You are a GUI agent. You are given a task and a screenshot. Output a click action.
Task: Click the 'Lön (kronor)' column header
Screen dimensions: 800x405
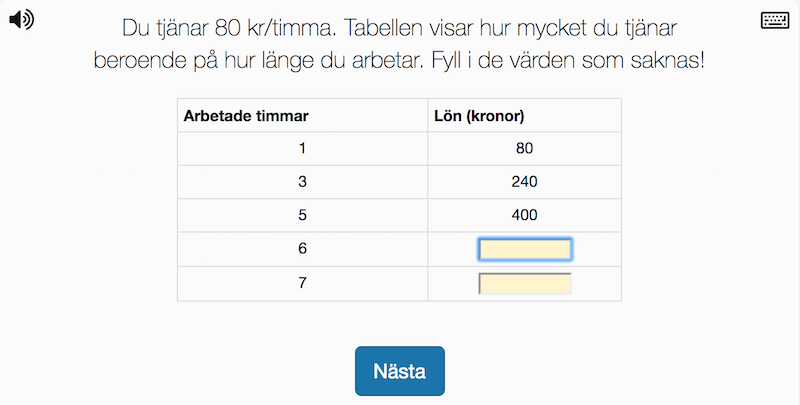479,116
